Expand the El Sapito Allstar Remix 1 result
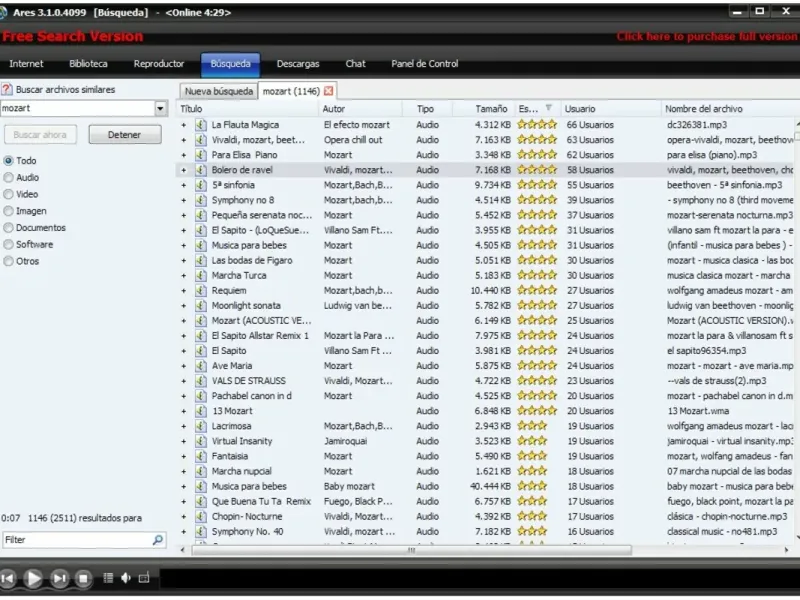This screenshot has width=800, height=600. (184, 335)
